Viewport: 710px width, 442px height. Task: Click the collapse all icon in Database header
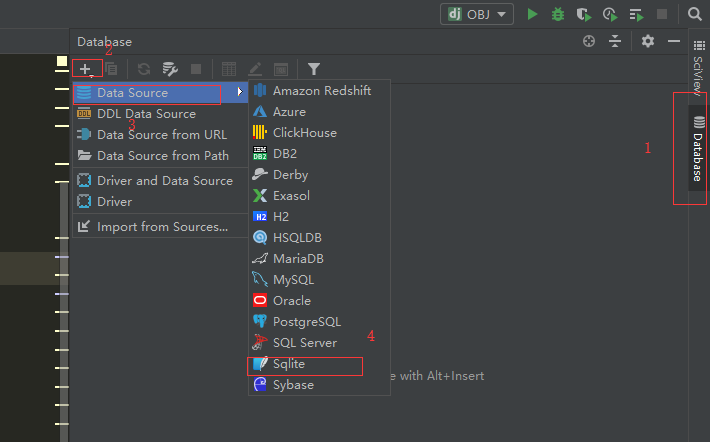click(x=615, y=41)
